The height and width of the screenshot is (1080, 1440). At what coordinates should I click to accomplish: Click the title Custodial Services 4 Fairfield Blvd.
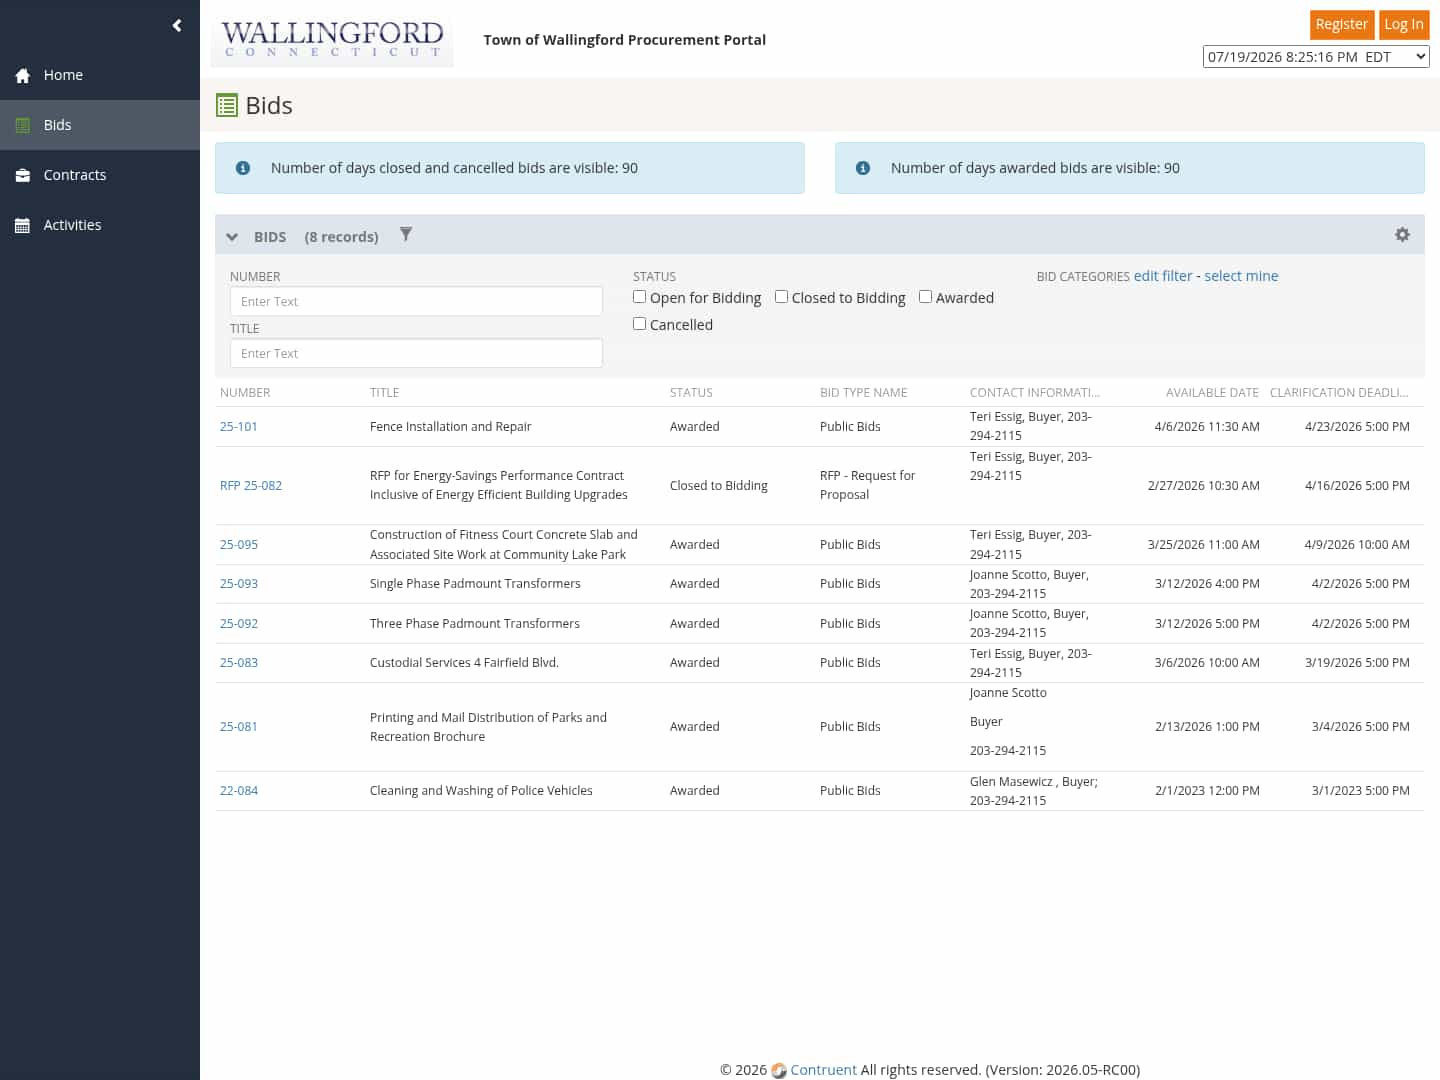[x=464, y=662]
